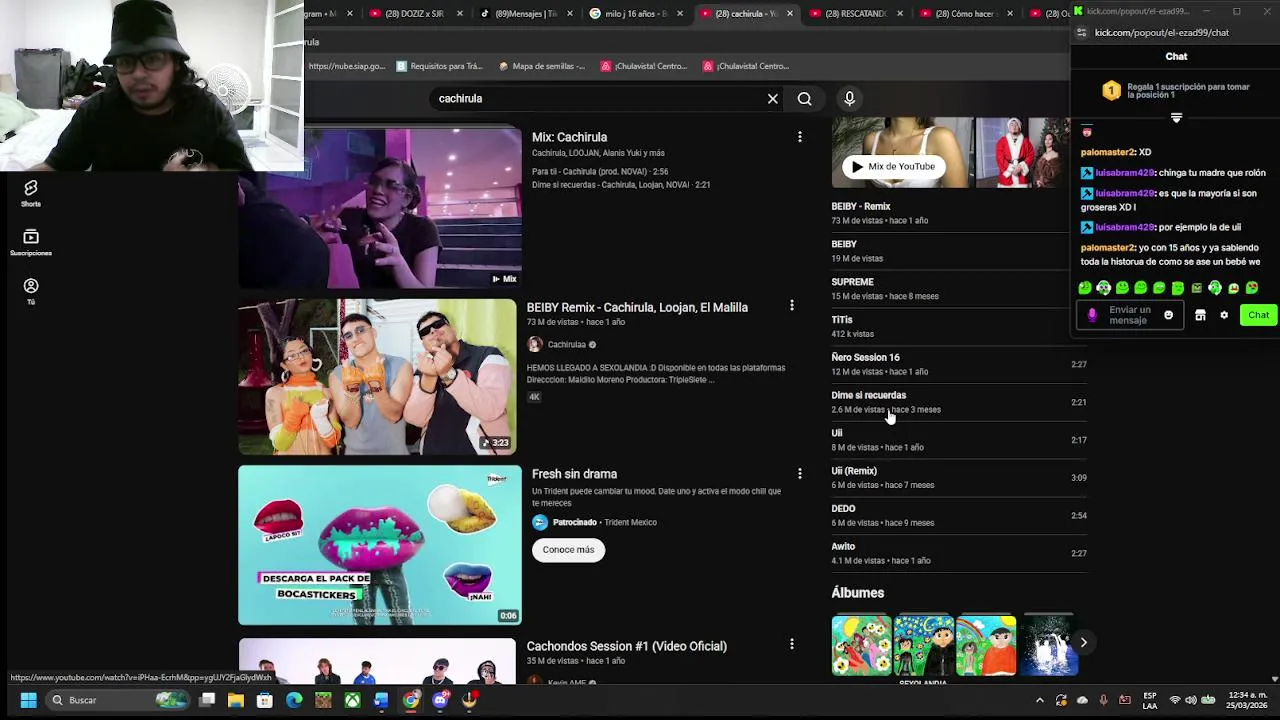Click the taskbar Buscar search box
The image size is (1280, 720).
pos(117,700)
